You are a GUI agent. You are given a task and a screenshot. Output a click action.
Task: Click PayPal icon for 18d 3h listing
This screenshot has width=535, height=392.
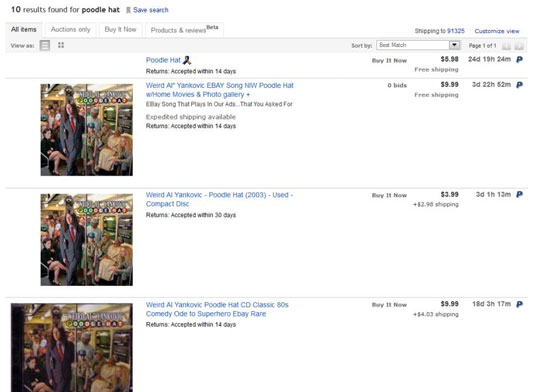click(x=519, y=304)
